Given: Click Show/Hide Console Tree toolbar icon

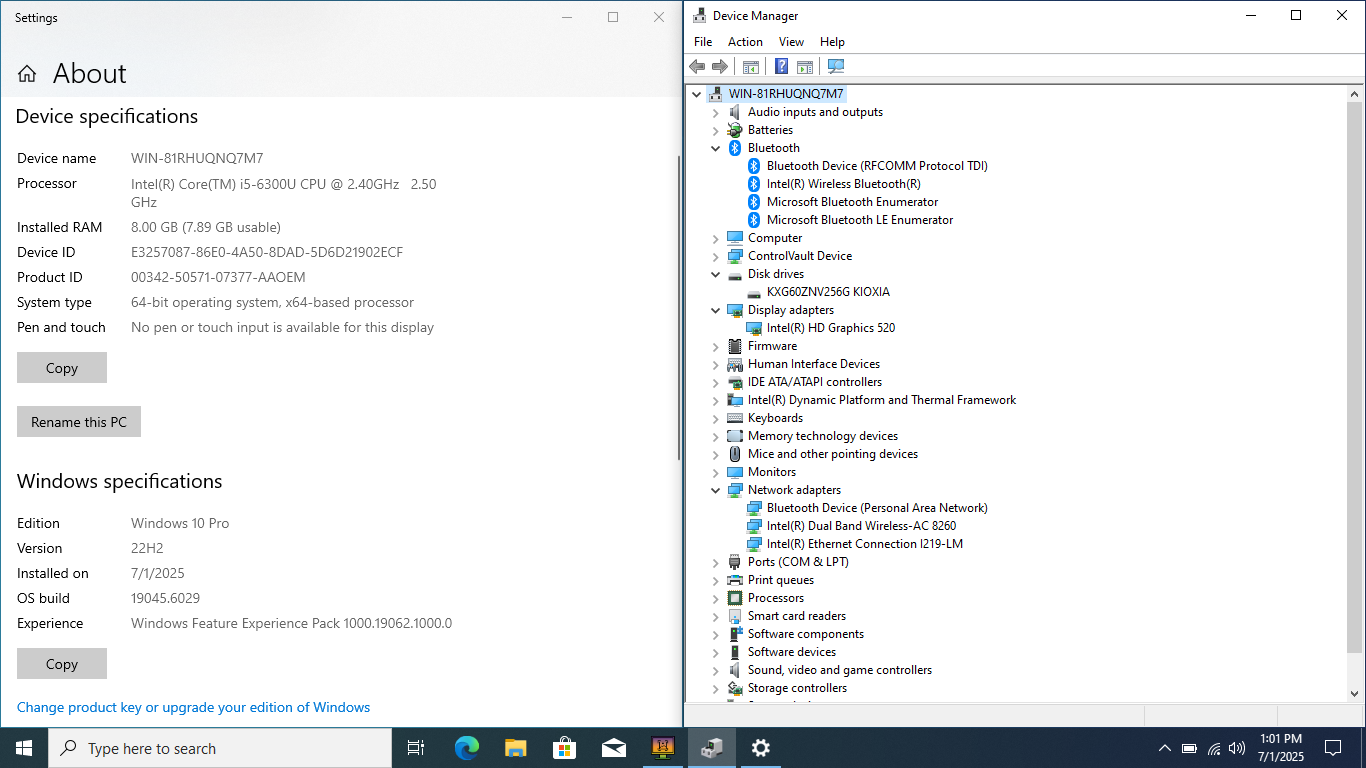Looking at the screenshot, I should (750, 67).
